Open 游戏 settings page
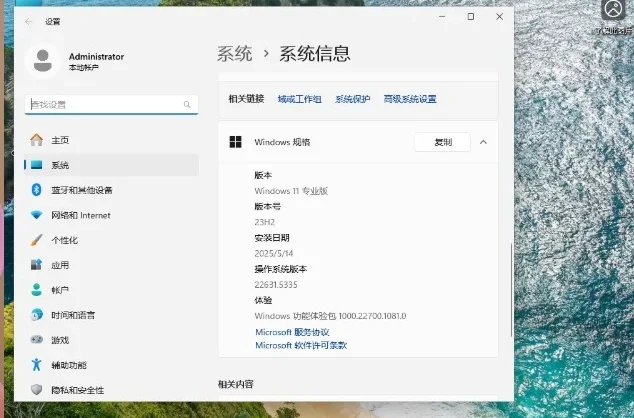634x418 pixels. point(111,340)
